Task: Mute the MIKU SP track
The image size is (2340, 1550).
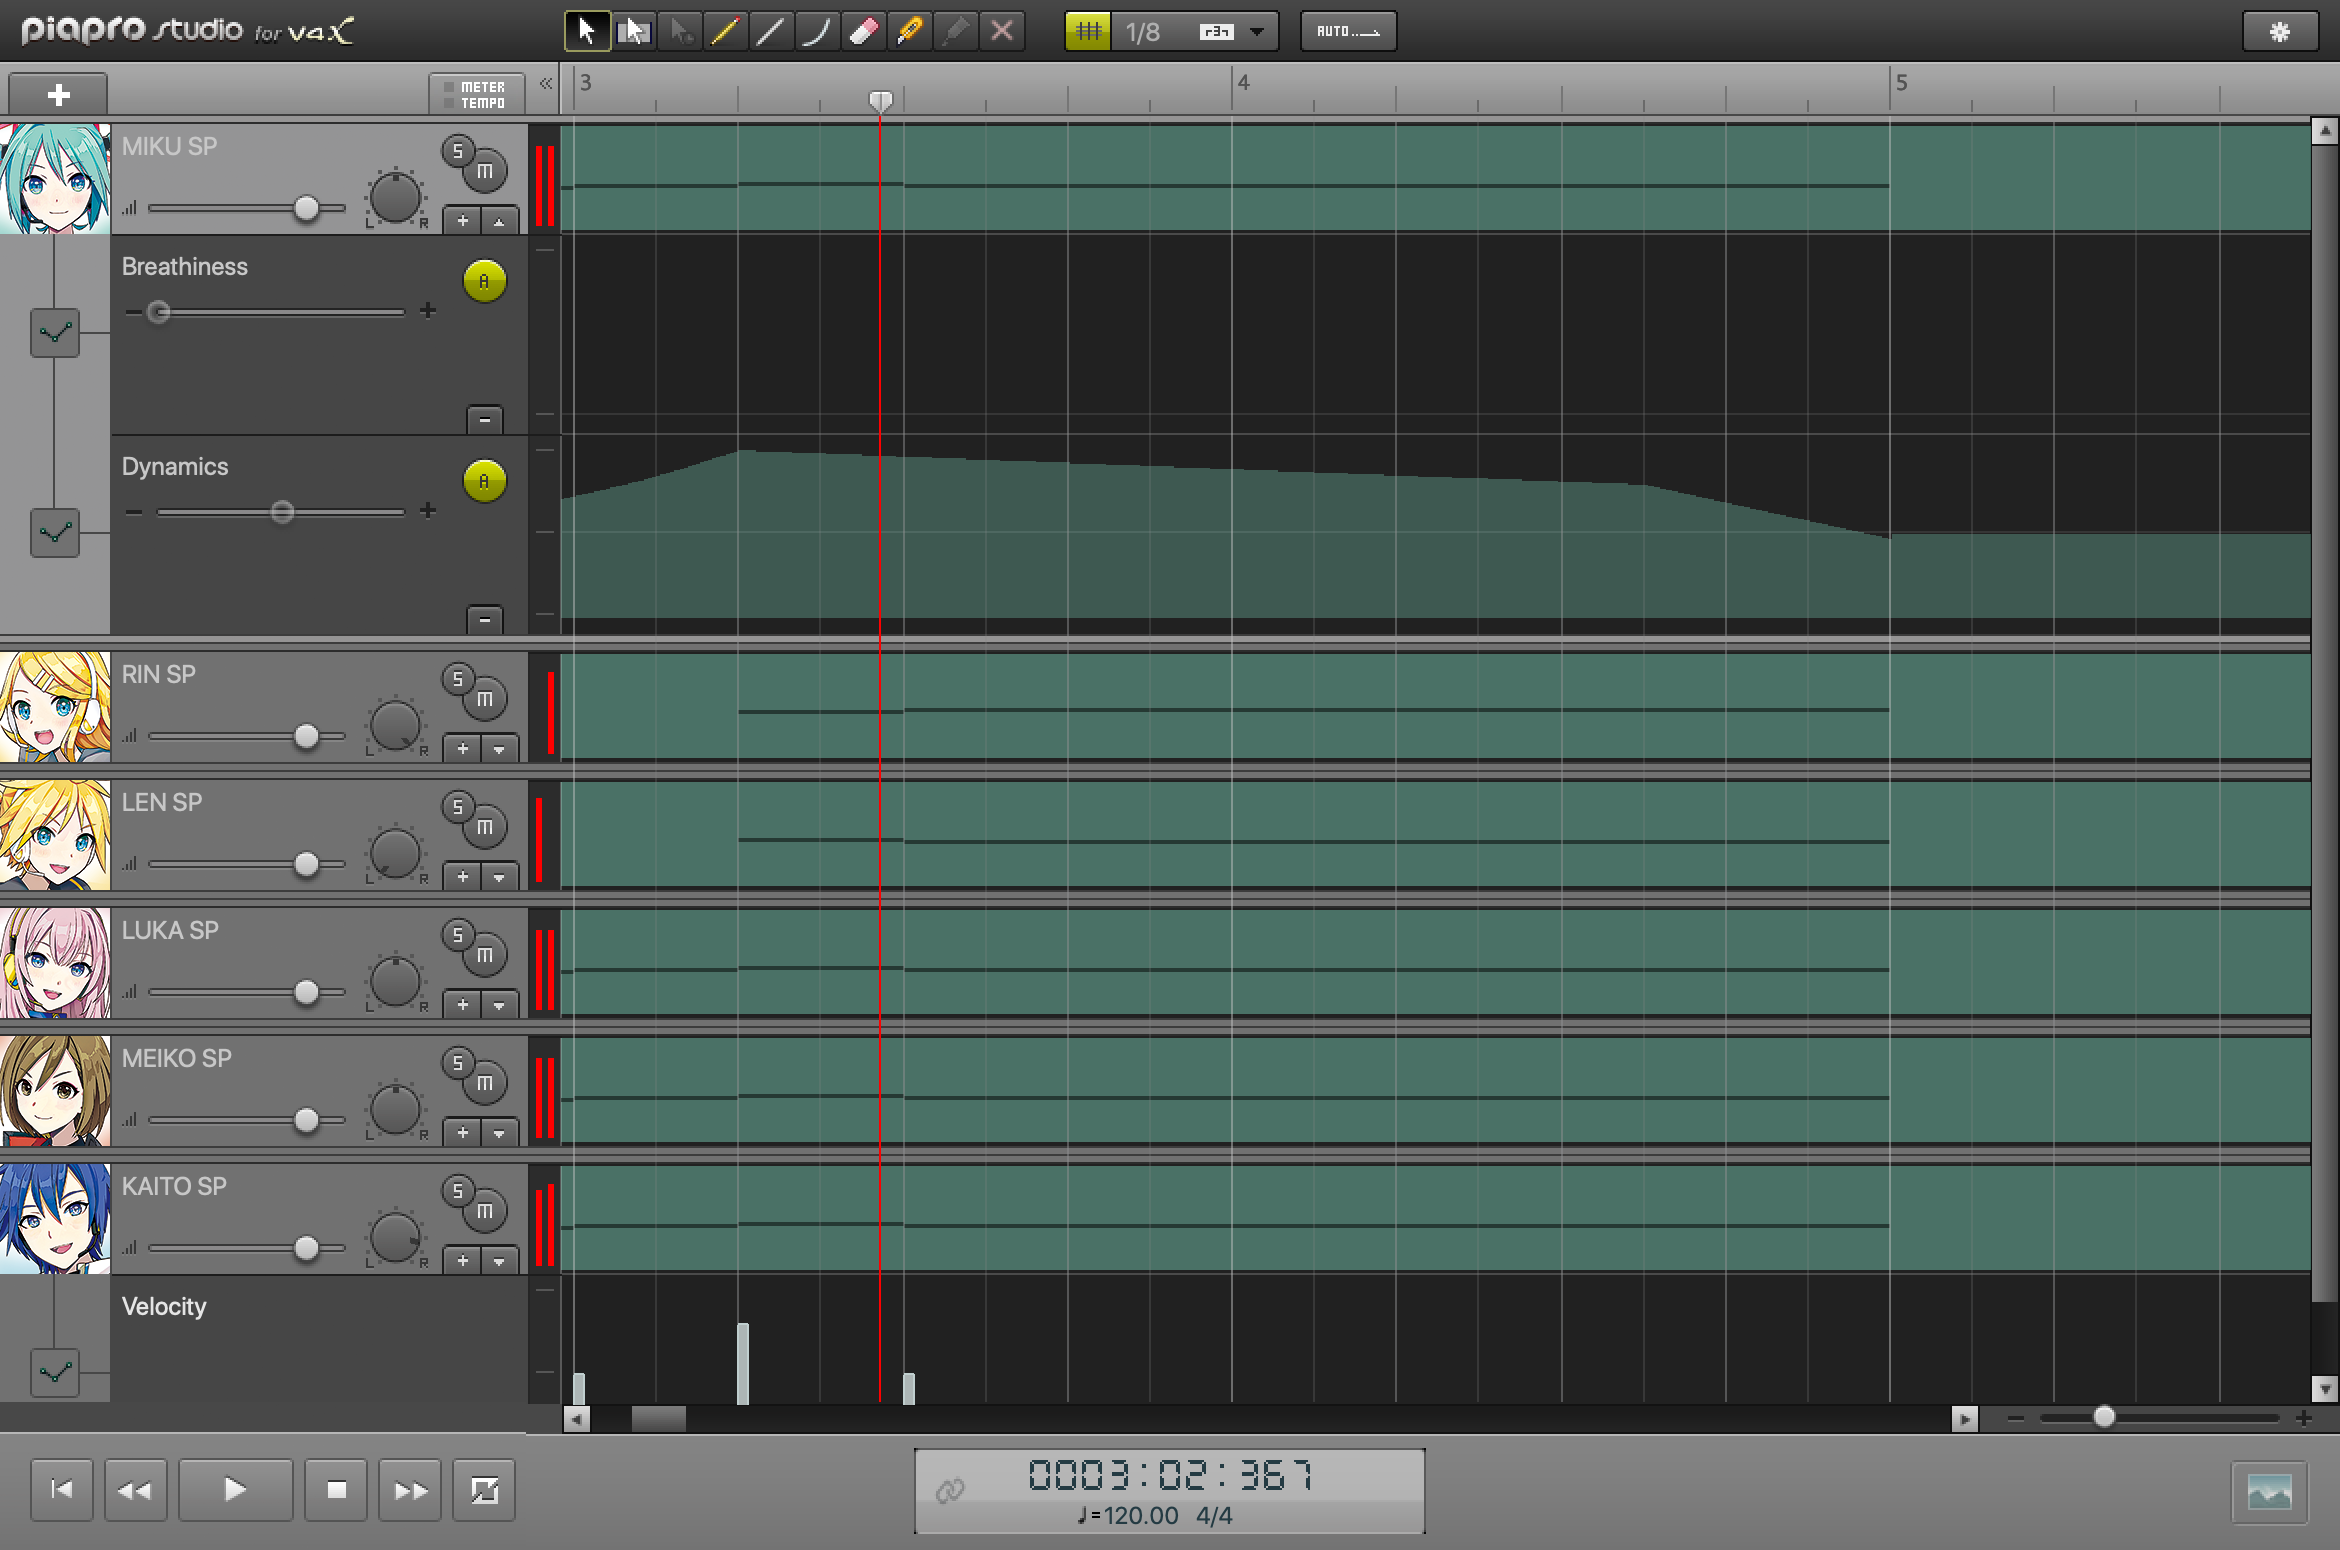Action: point(485,172)
